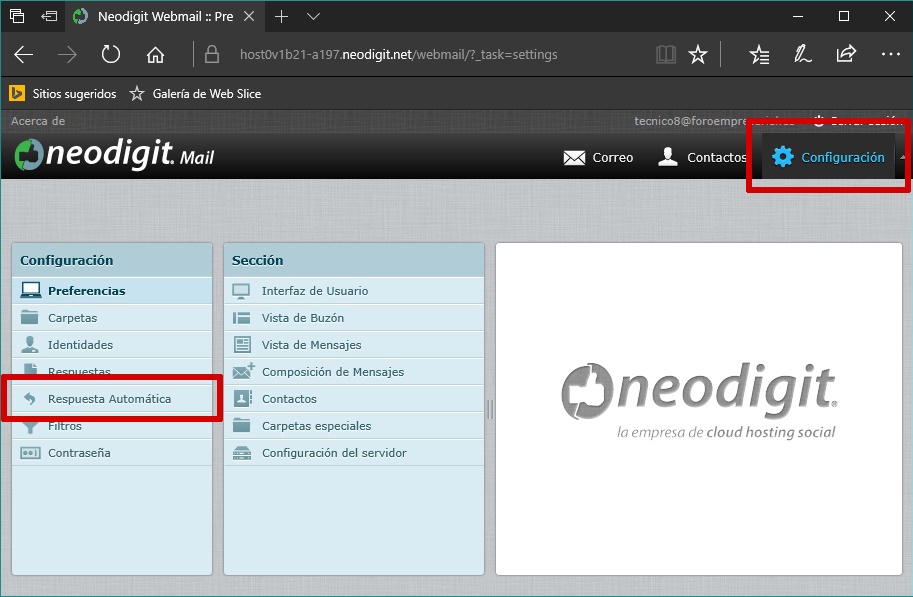
Task: Reload the page with the refresh icon
Action: pyautogui.click(x=110, y=55)
